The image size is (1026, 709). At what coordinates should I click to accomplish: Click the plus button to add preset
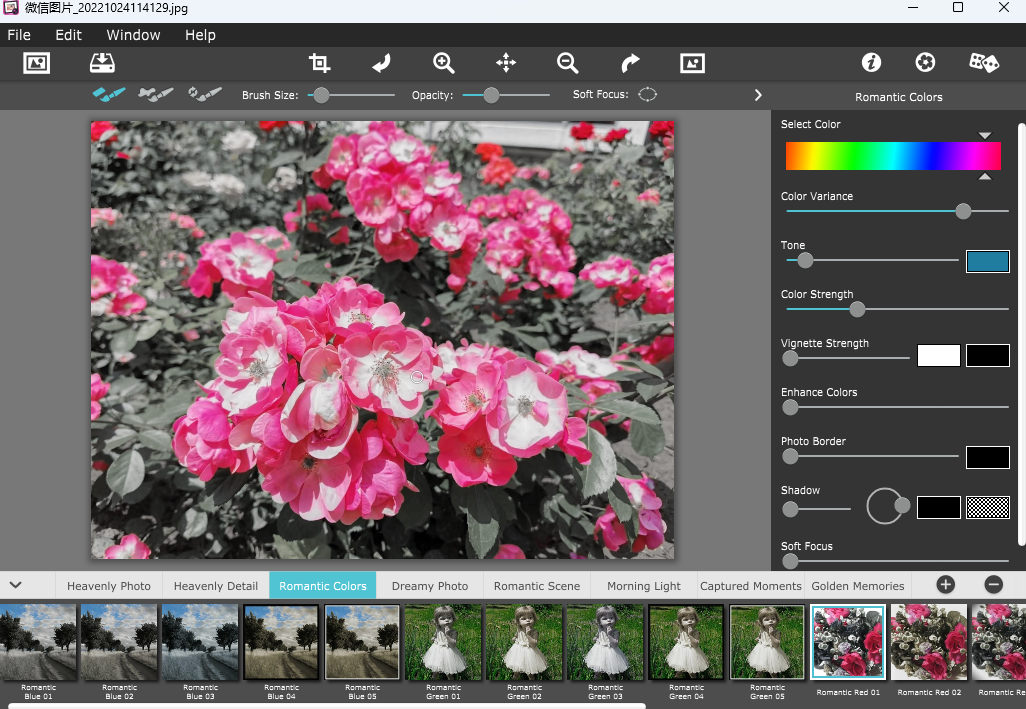945,585
